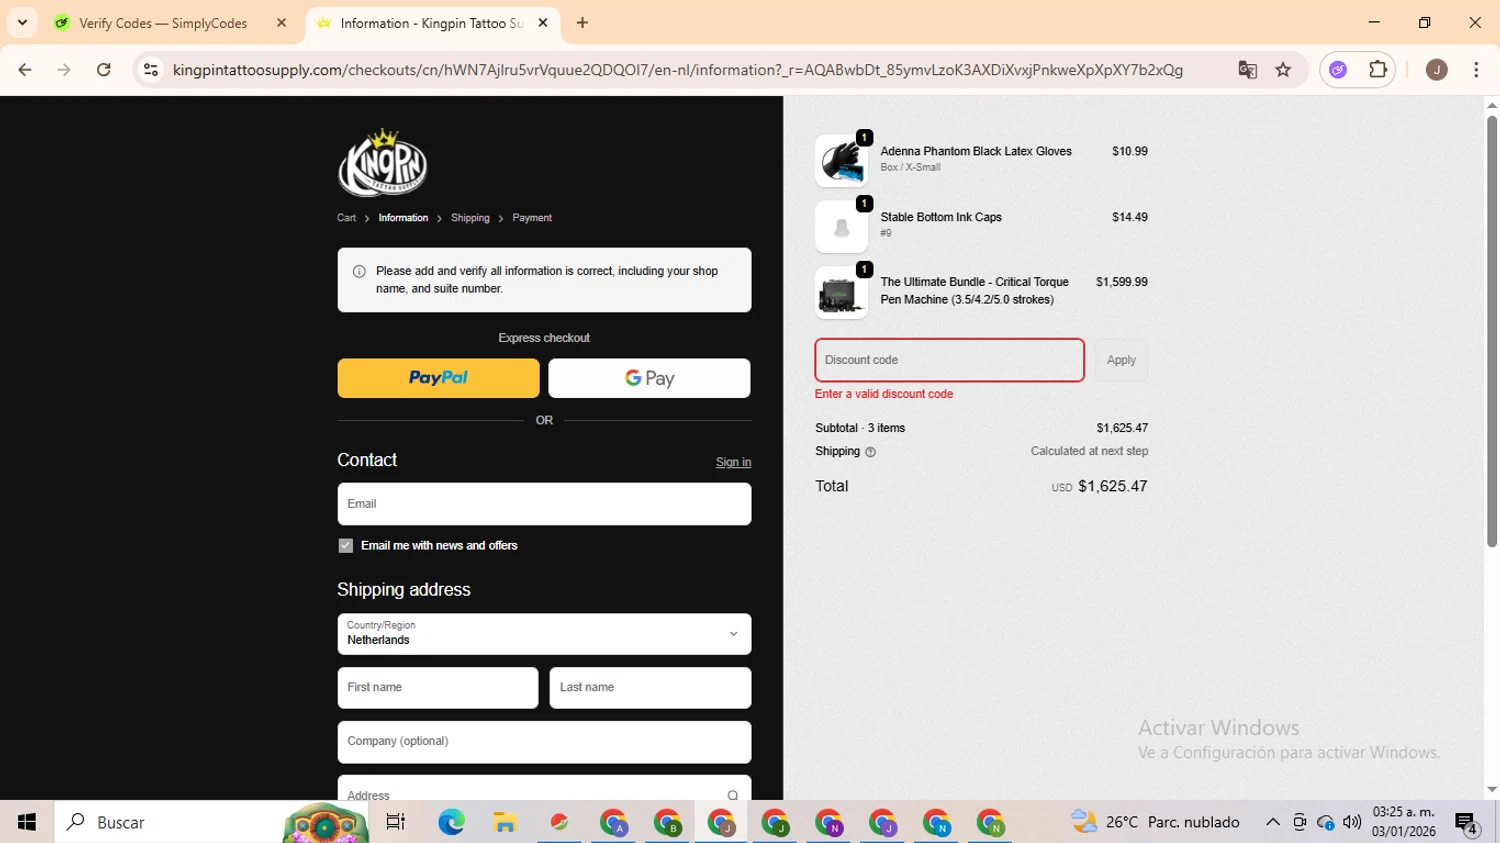Screen dimensions: 1500x843
Task: Close the Verify Codes SimplyCodes tab
Action: (281, 23)
